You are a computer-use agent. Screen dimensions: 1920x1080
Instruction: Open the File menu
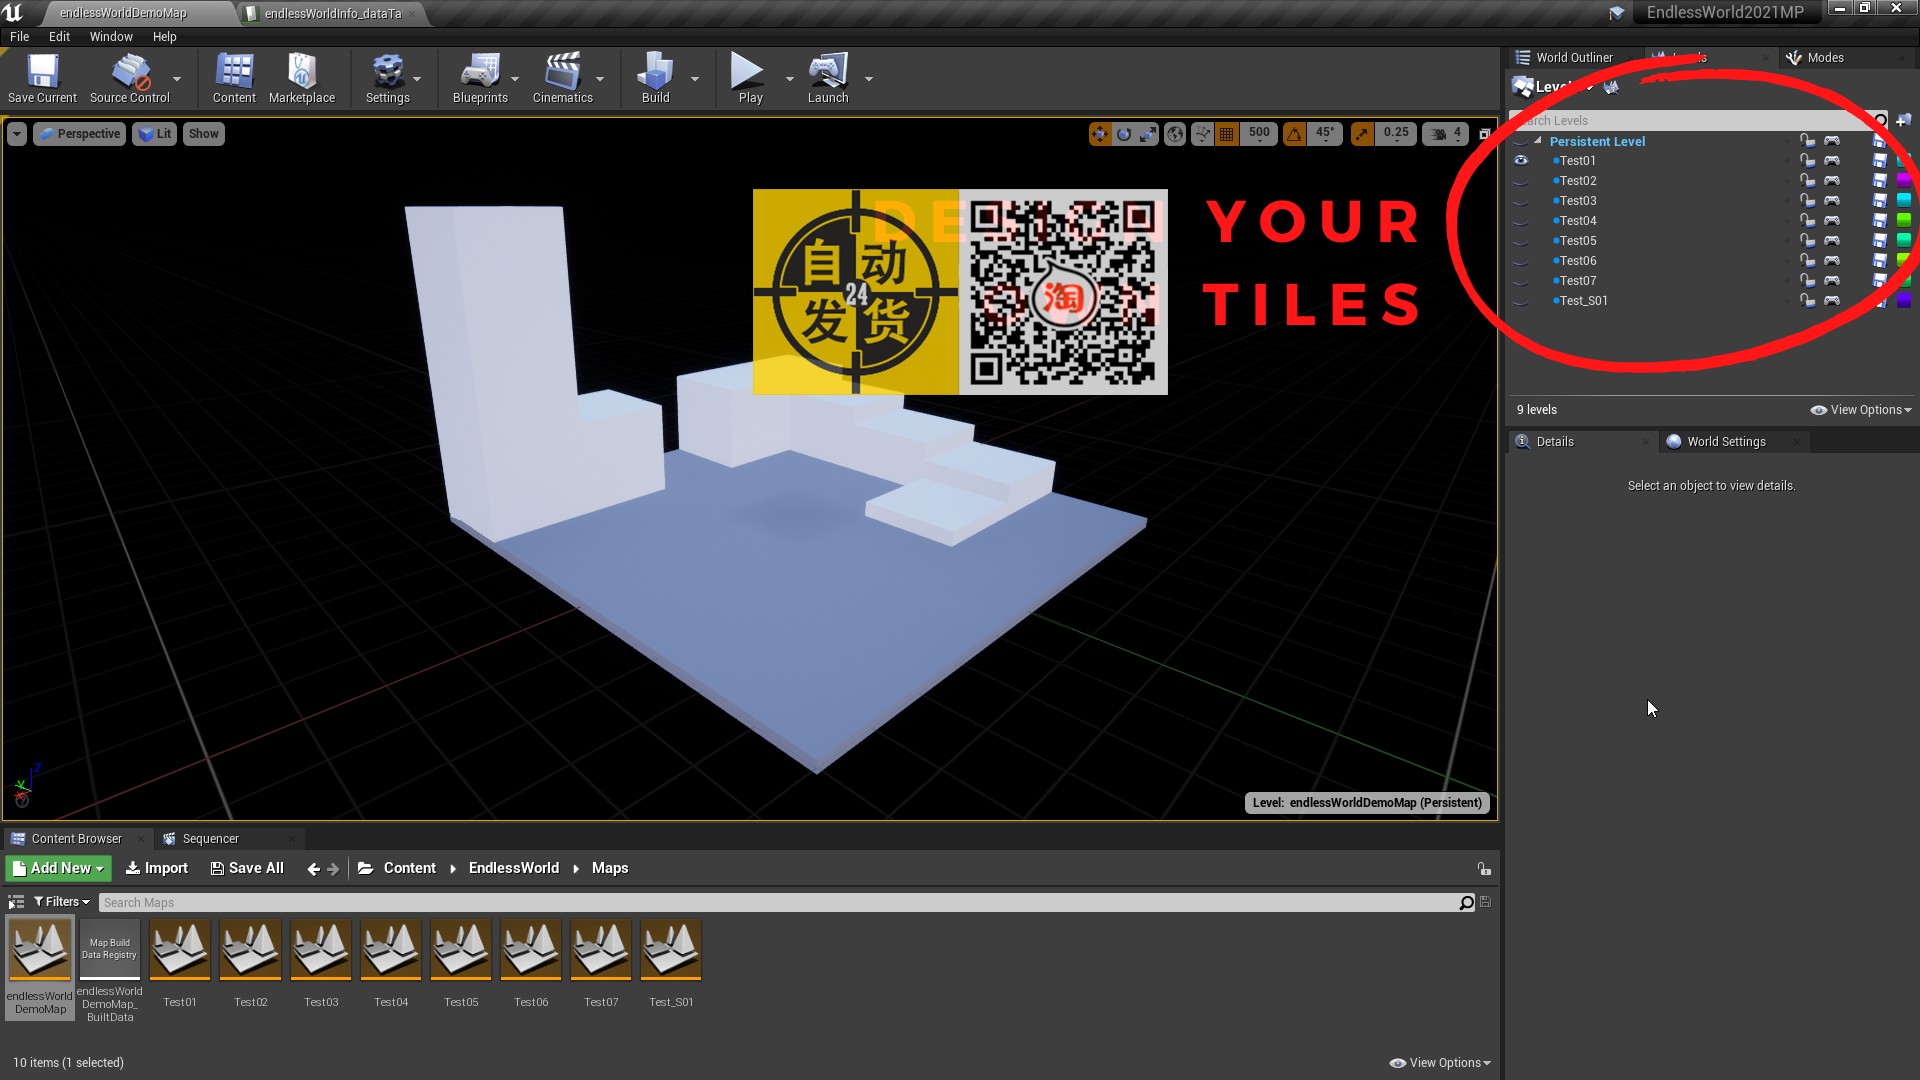20,36
